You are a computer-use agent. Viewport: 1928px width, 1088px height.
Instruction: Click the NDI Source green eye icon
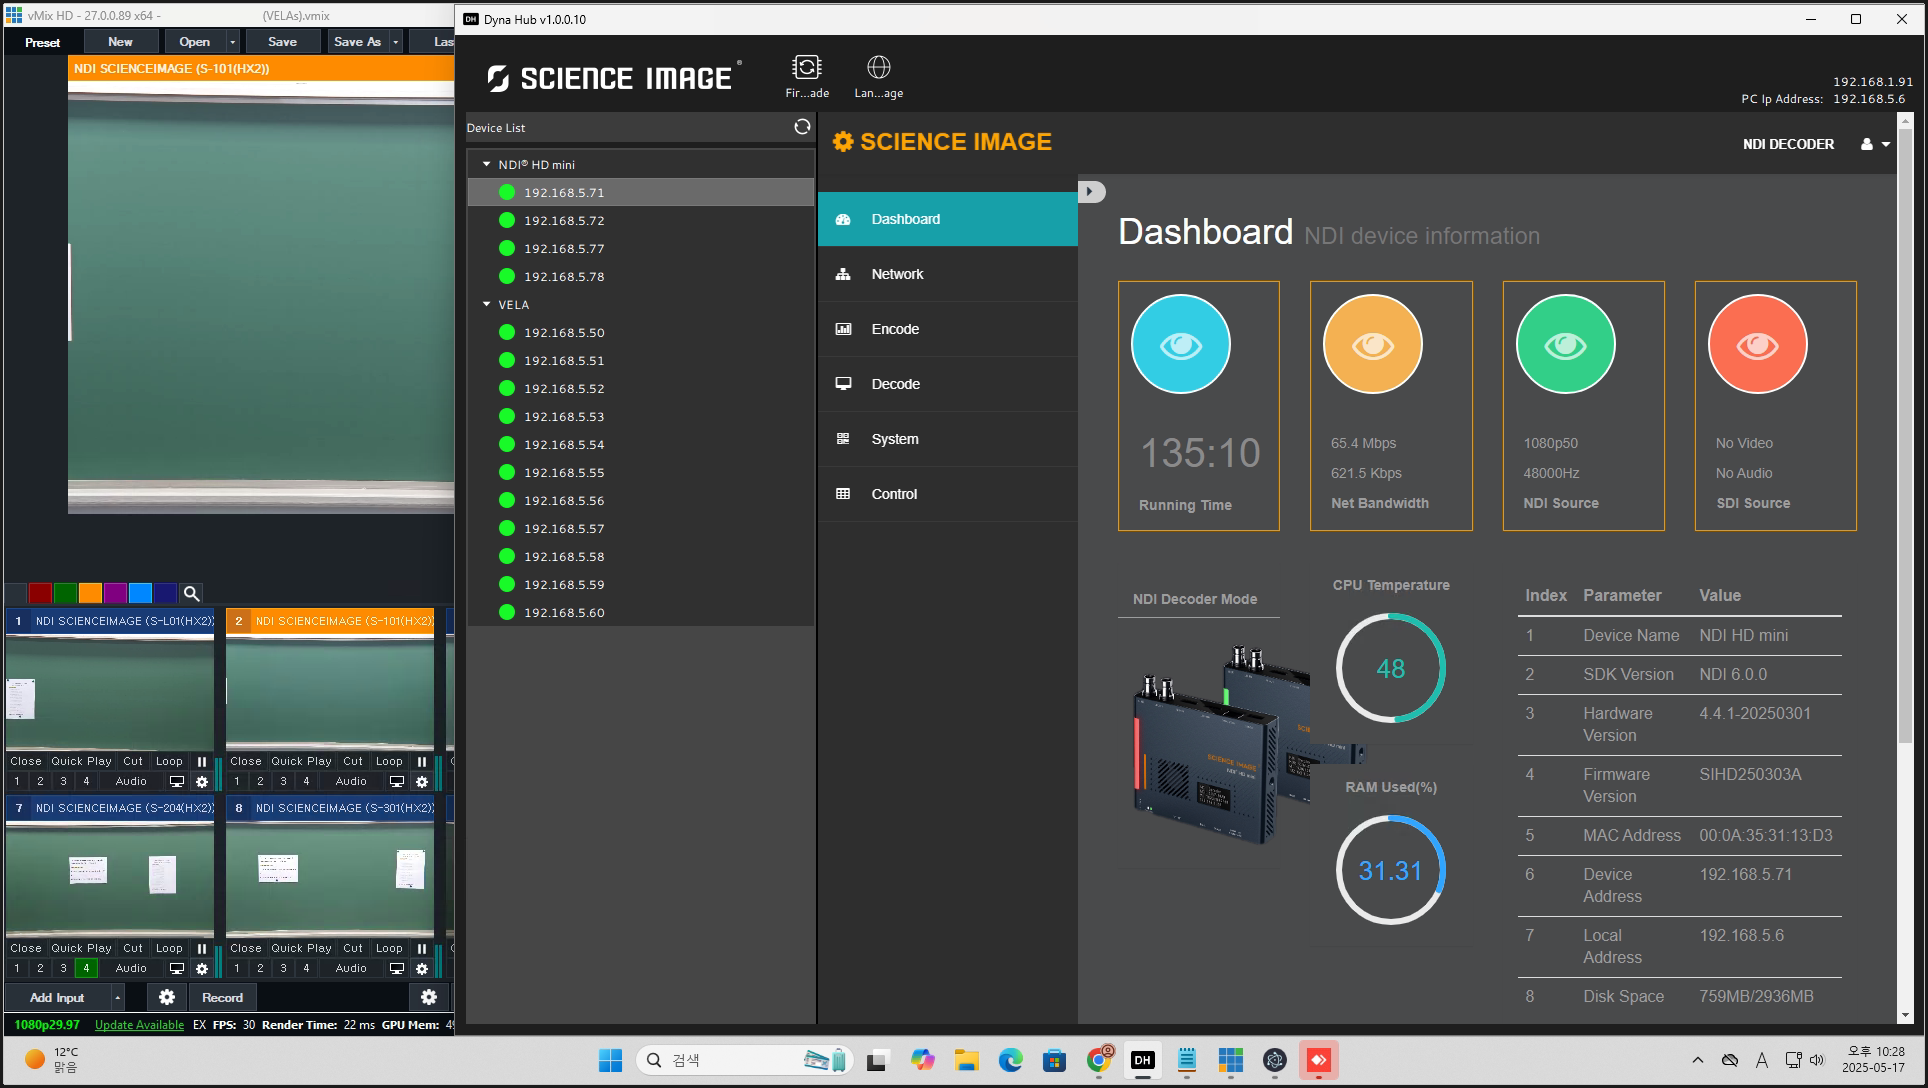coord(1565,345)
